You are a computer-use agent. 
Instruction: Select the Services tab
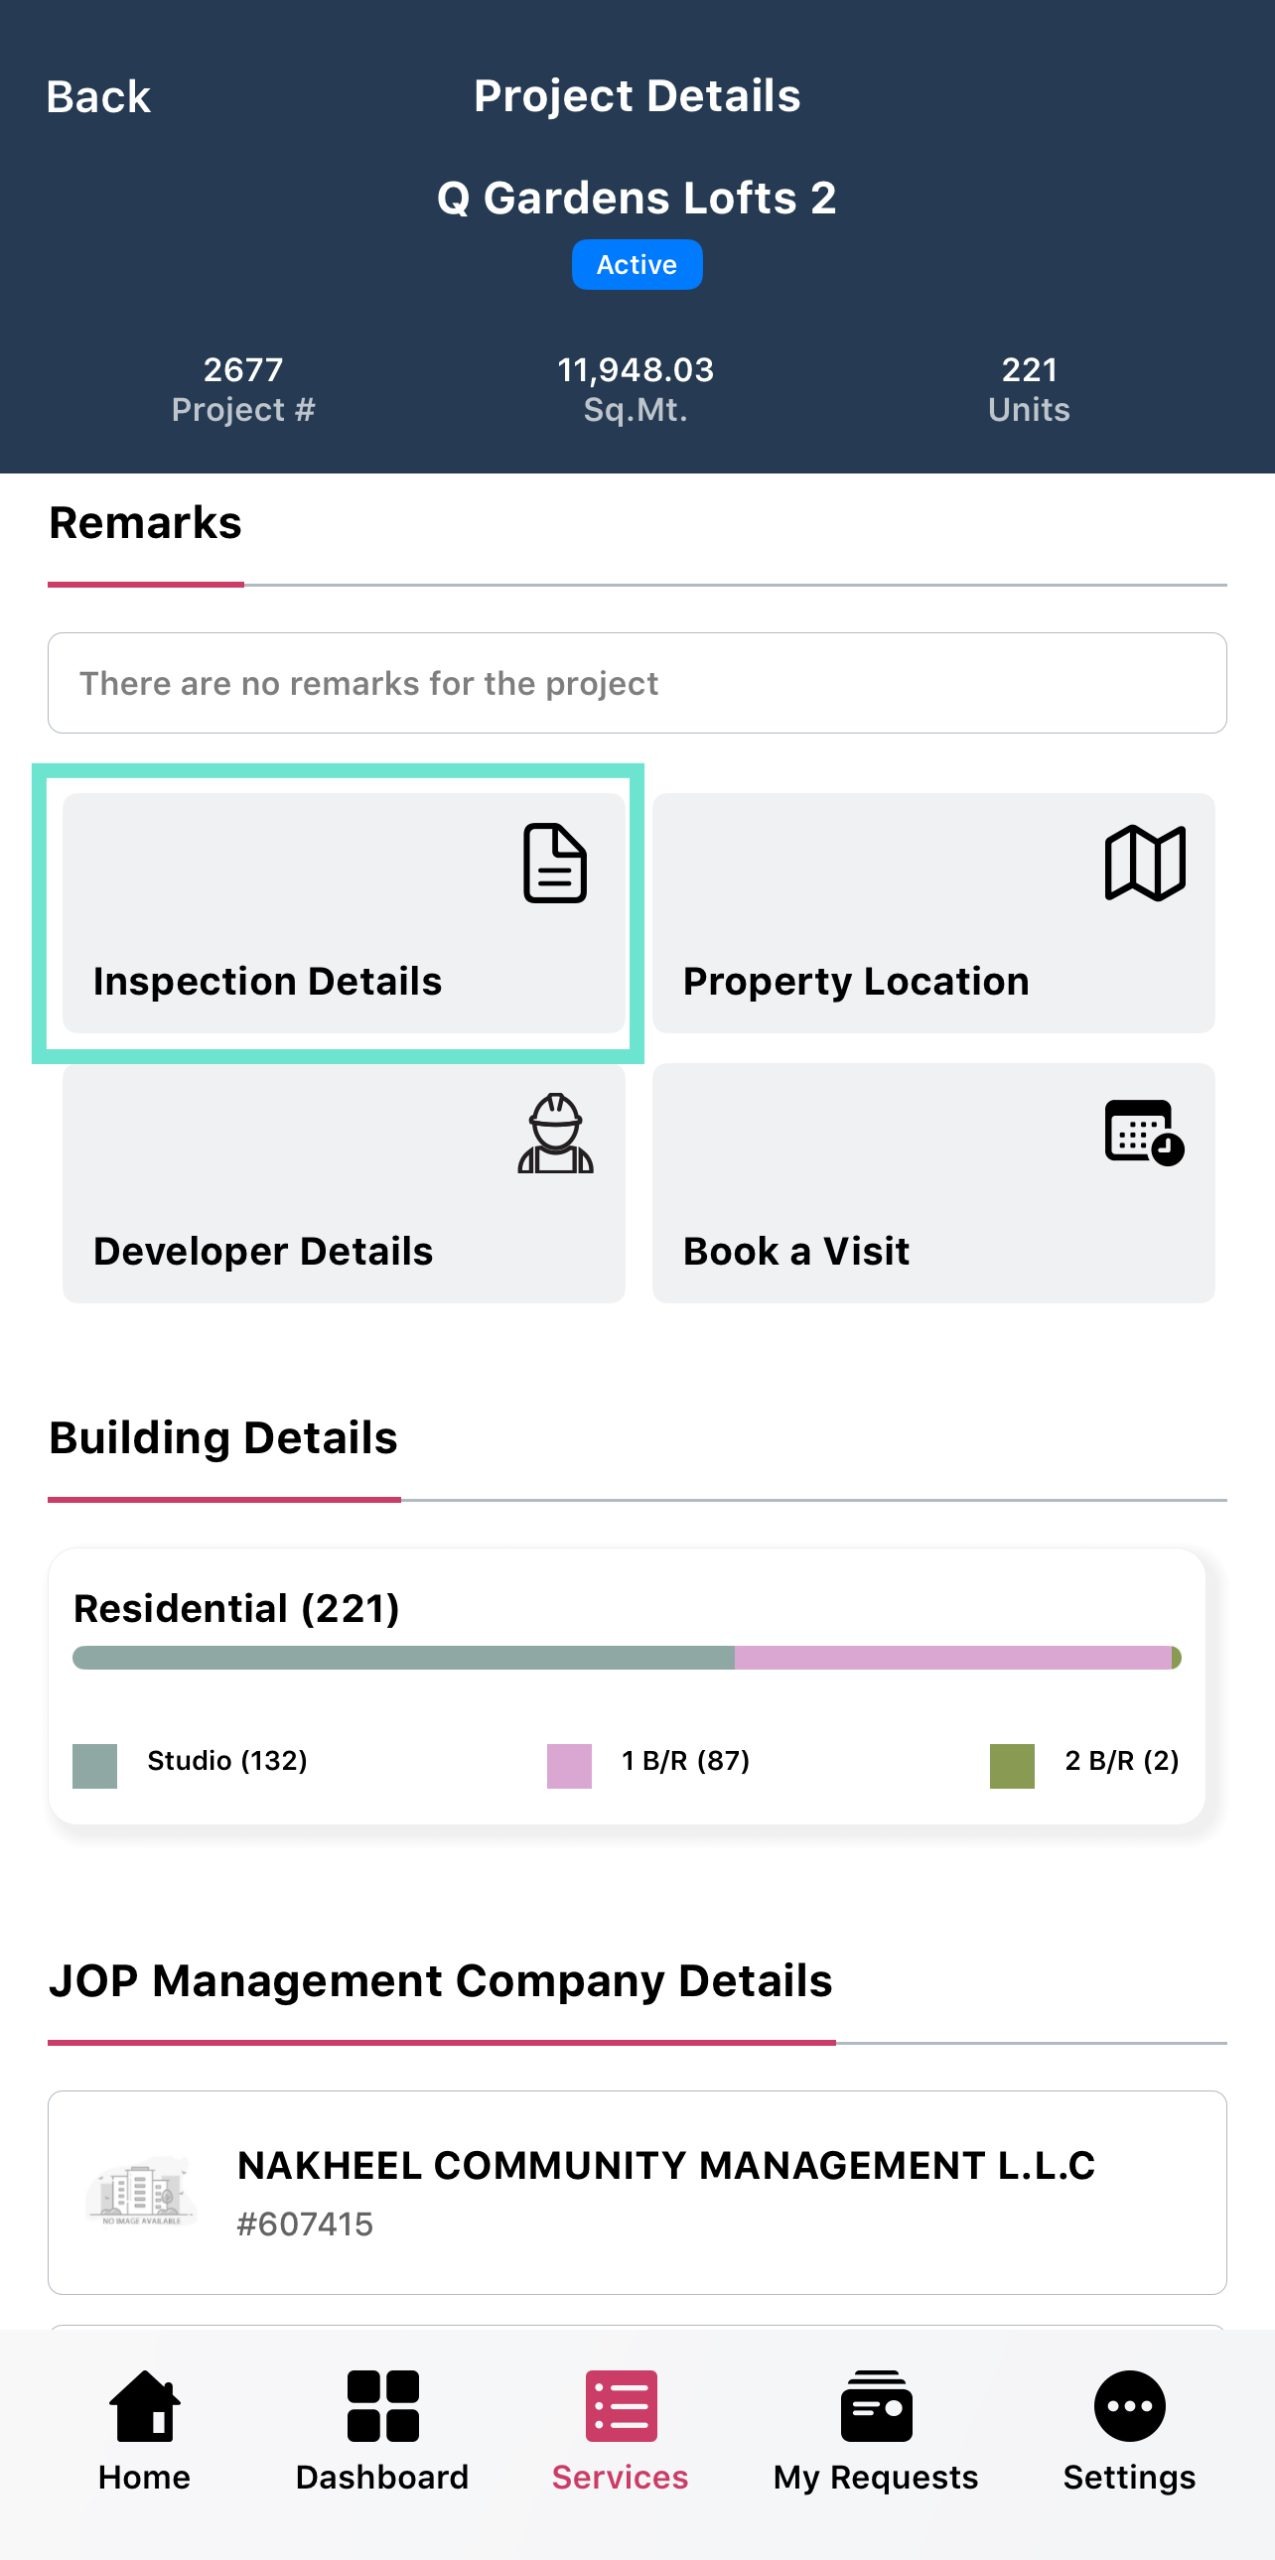620,2430
